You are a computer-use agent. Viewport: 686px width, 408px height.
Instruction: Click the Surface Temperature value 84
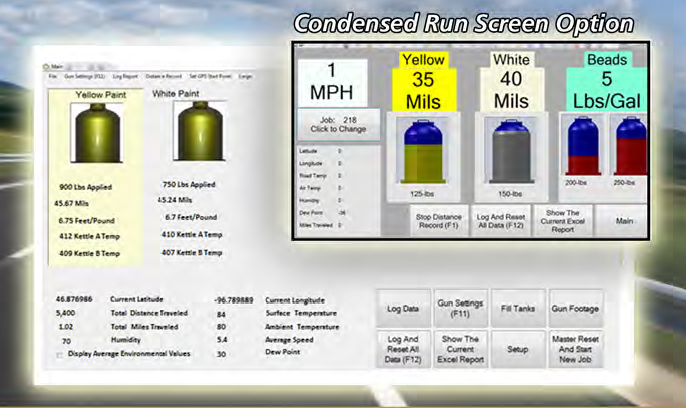221,314
